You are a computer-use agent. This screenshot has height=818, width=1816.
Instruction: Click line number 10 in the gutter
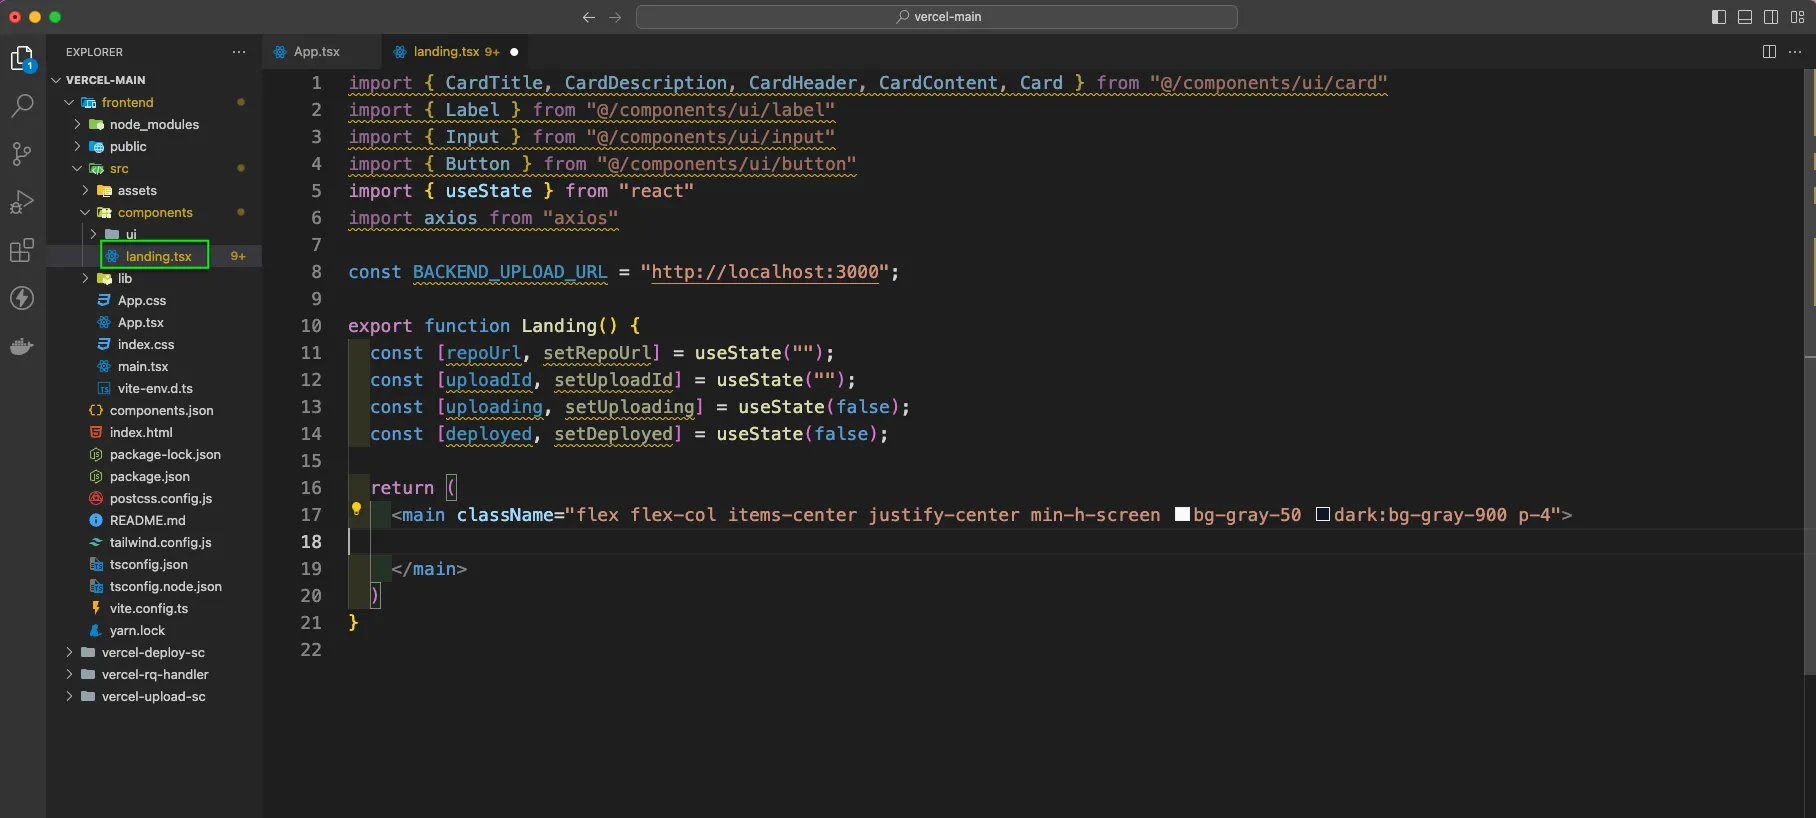tap(311, 326)
